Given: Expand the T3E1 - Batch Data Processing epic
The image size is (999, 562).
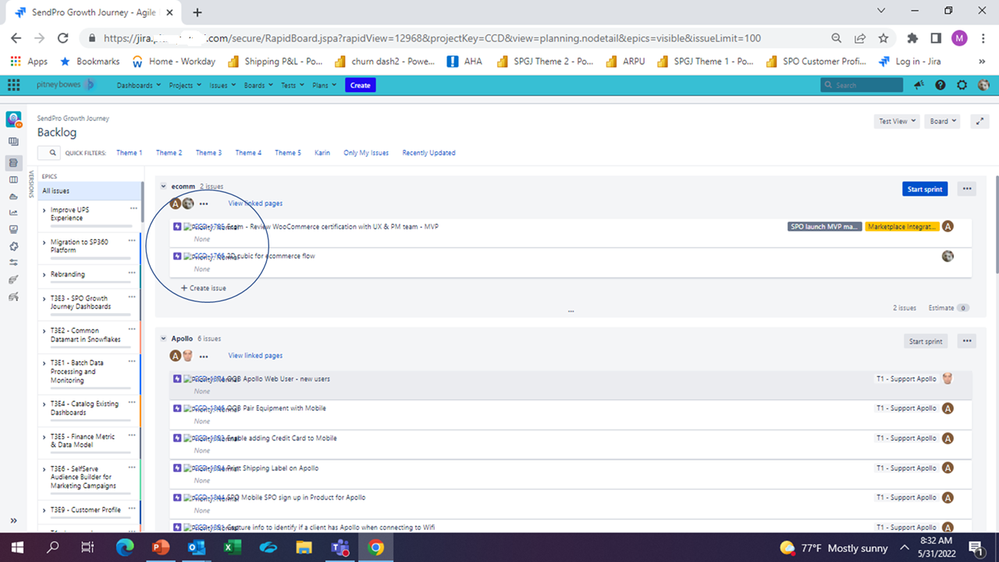Looking at the screenshot, I should (44, 363).
